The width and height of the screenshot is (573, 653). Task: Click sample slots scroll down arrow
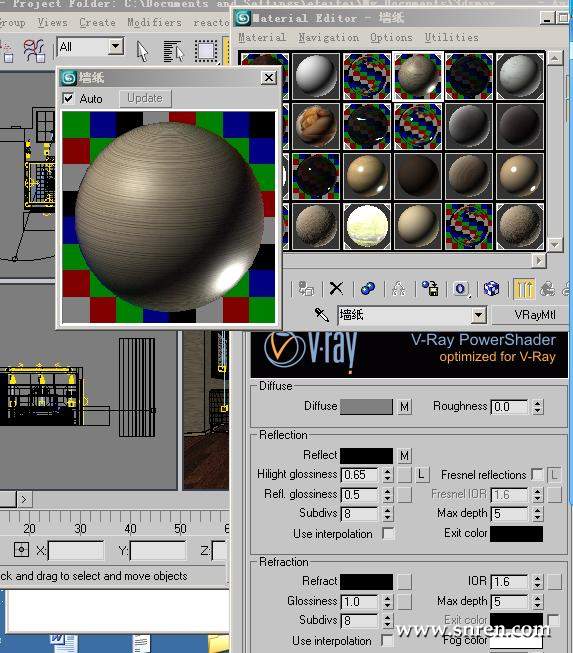[x=554, y=244]
